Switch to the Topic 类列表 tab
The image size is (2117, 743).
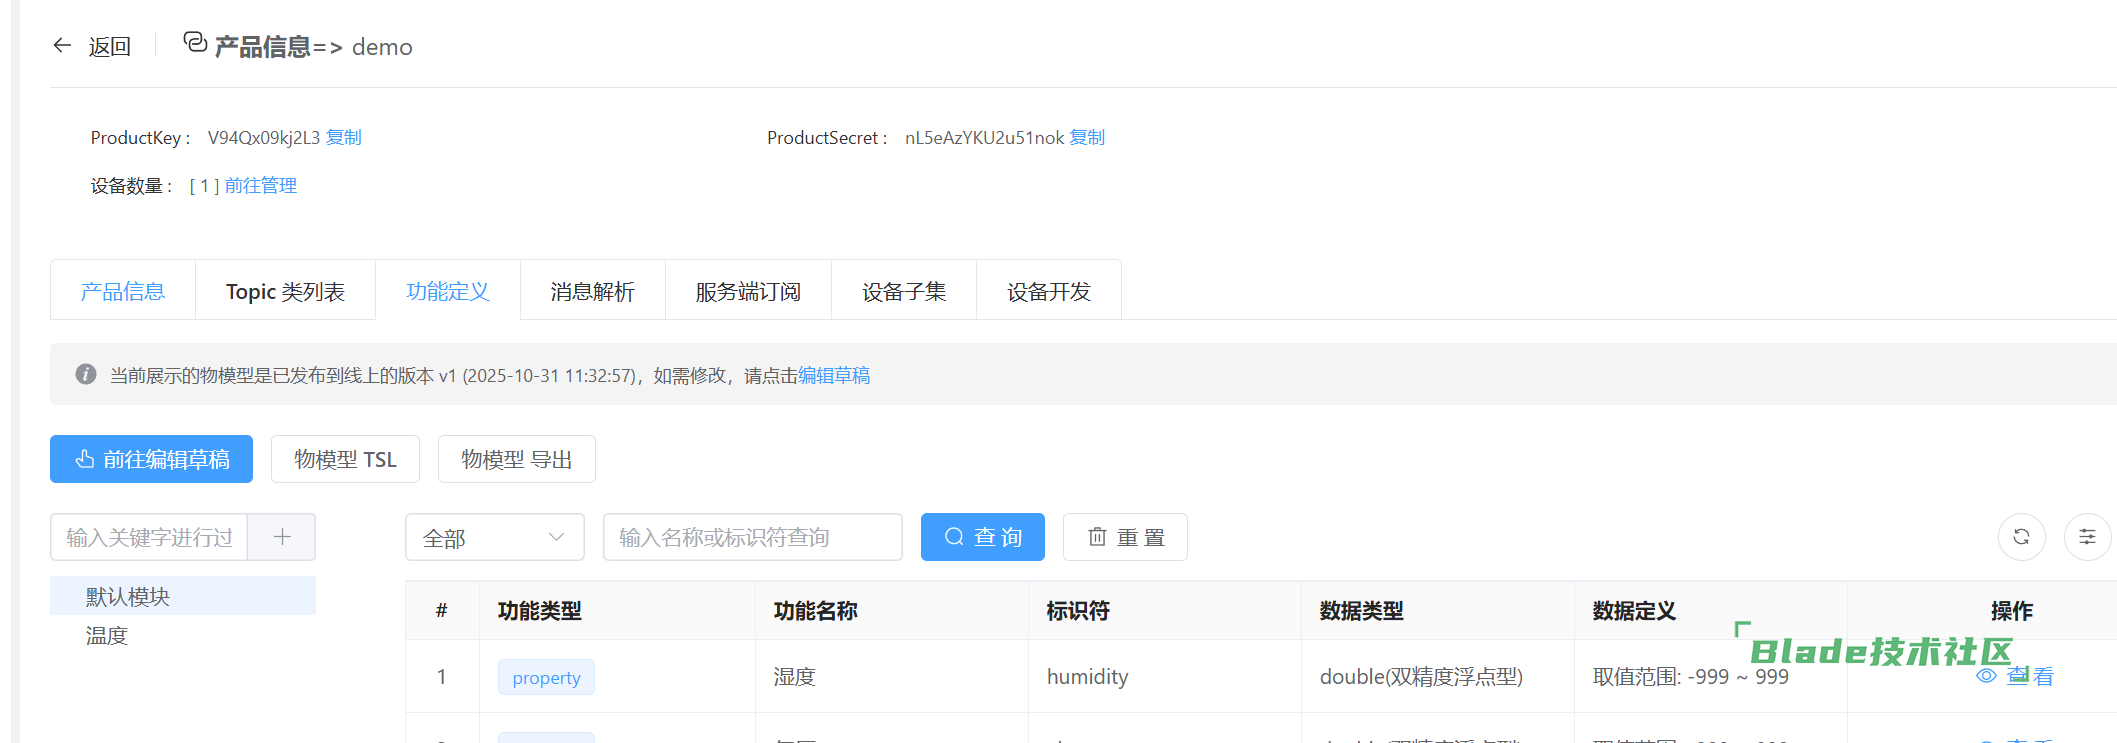pos(285,291)
